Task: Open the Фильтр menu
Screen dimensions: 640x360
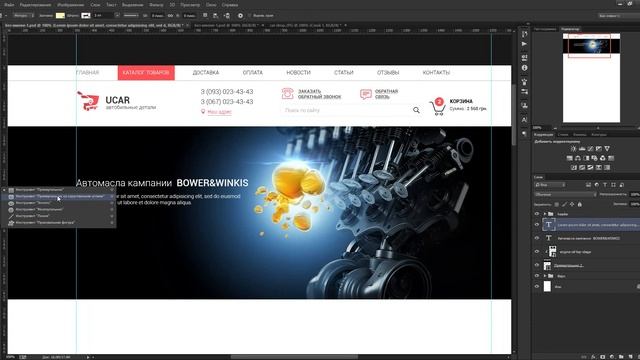Action: pos(156,5)
